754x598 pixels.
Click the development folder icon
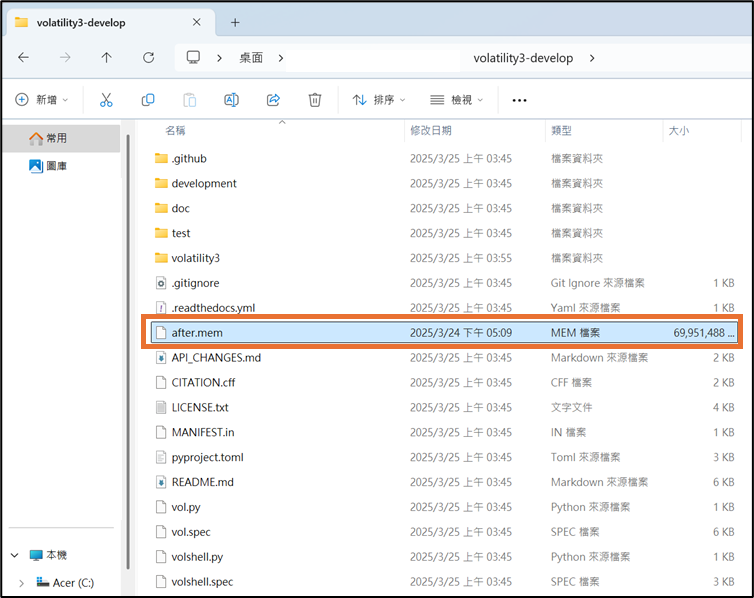161,183
